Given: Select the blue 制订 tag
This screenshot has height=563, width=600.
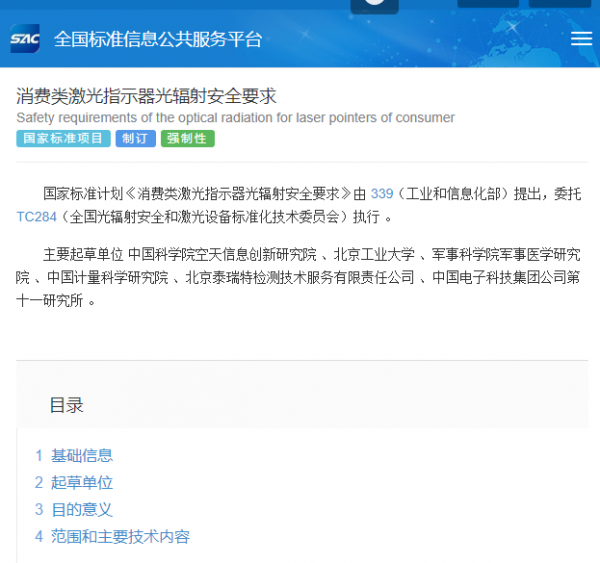Looking at the screenshot, I should [x=135, y=139].
